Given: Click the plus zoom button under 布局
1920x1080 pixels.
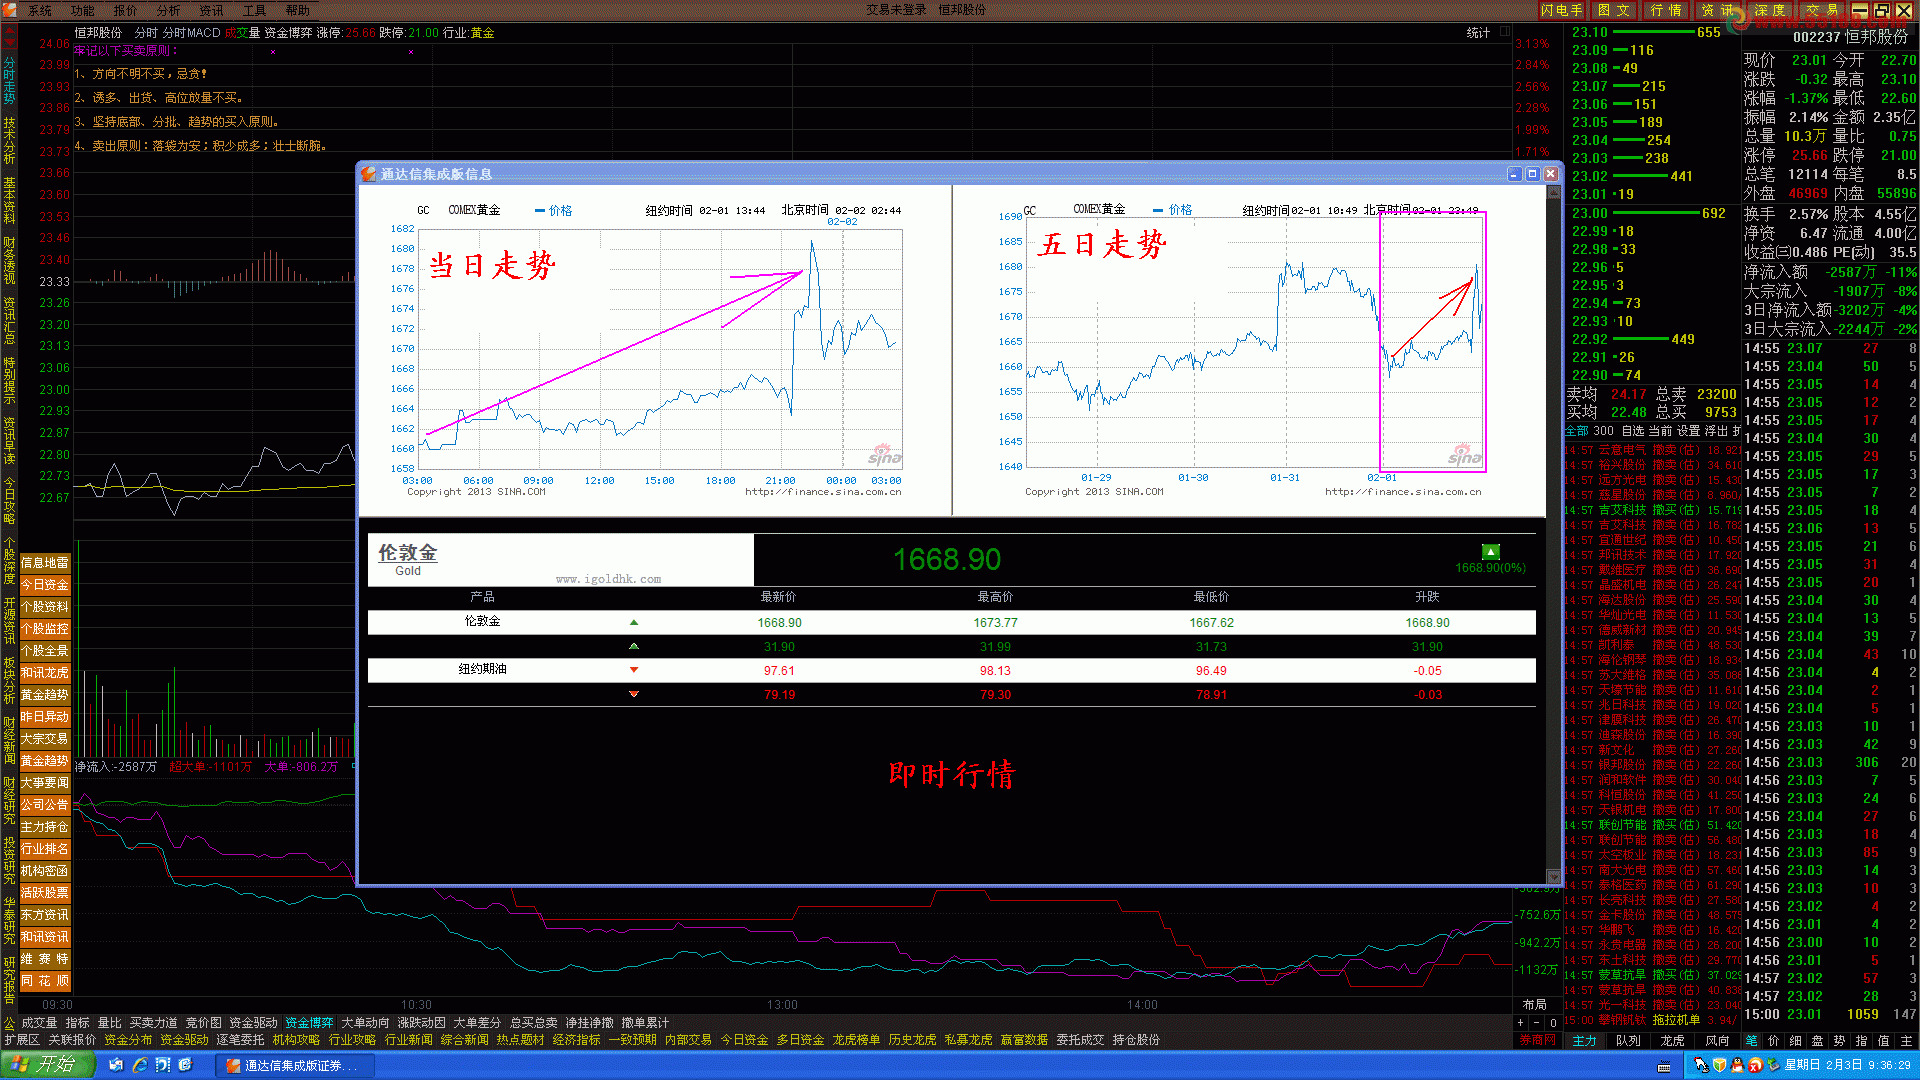Looking at the screenshot, I should click(1520, 1023).
